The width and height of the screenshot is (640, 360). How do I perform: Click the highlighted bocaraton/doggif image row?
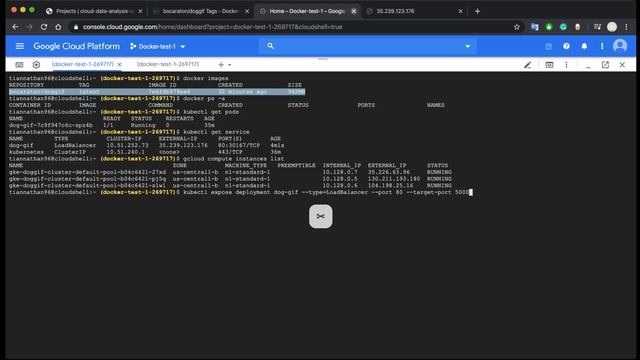[157, 92]
